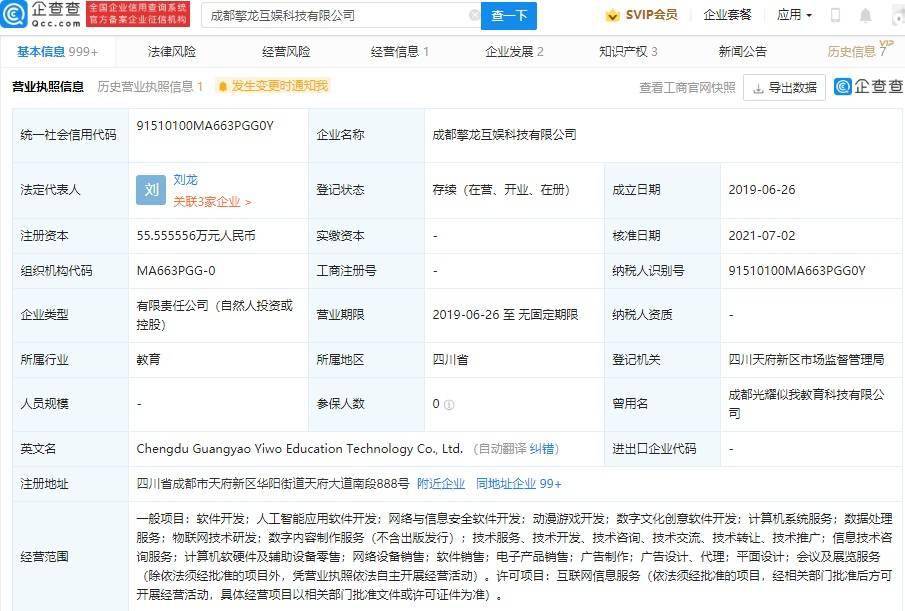The image size is (905, 611).
Task: Click company name 成都擎龙互娱科技有限公司 in the table
Action: [x=504, y=134]
